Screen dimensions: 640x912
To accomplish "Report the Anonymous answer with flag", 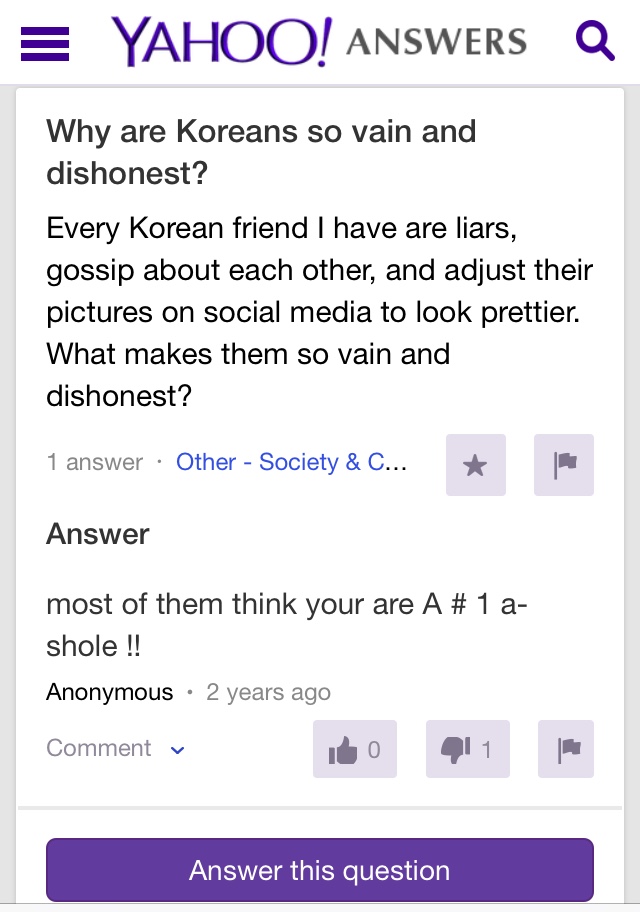I will [x=566, y=749].
